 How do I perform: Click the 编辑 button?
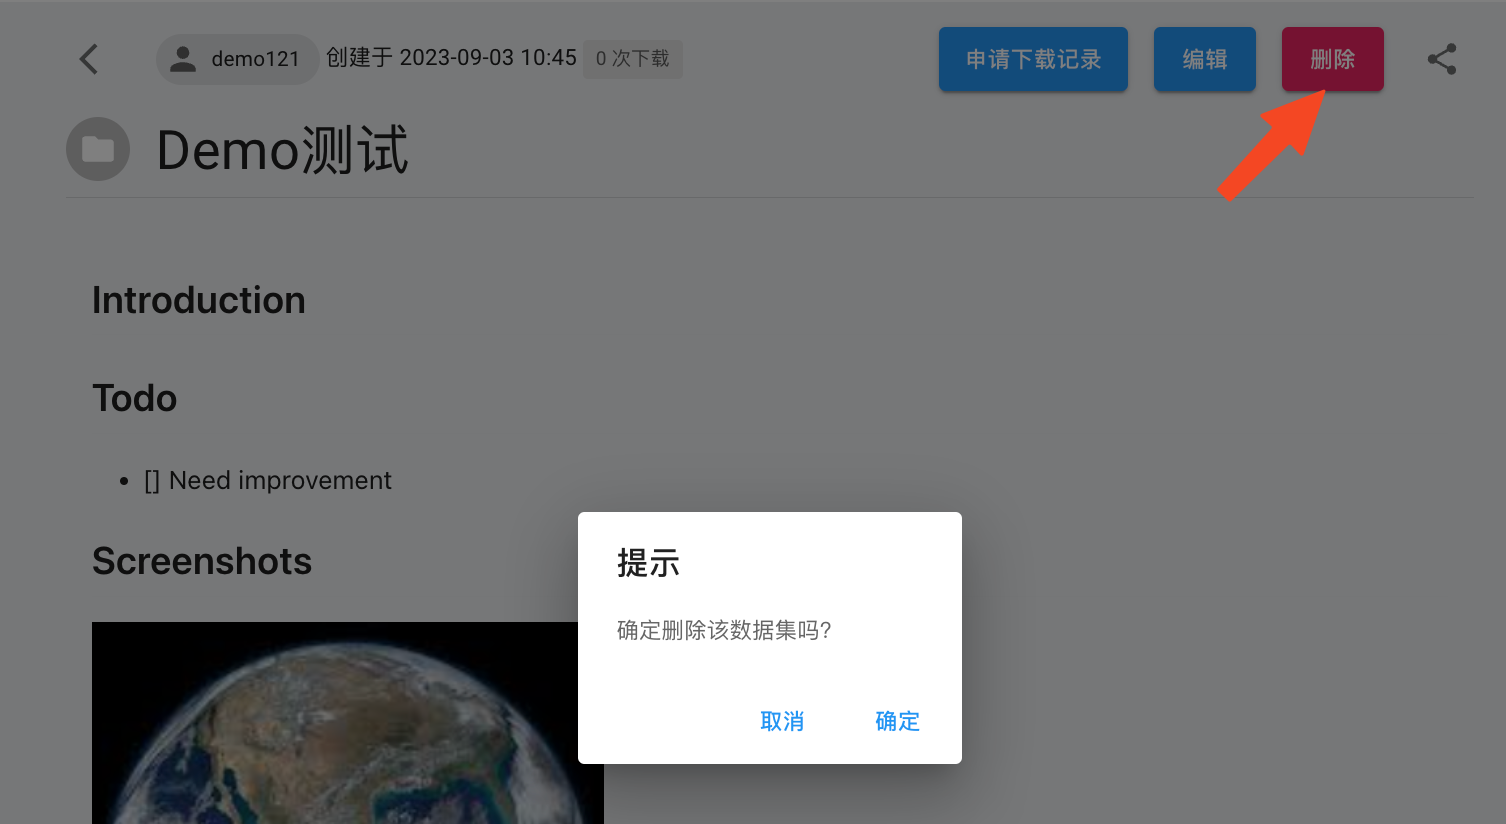pyautogui.click(x=1204, y=59)
